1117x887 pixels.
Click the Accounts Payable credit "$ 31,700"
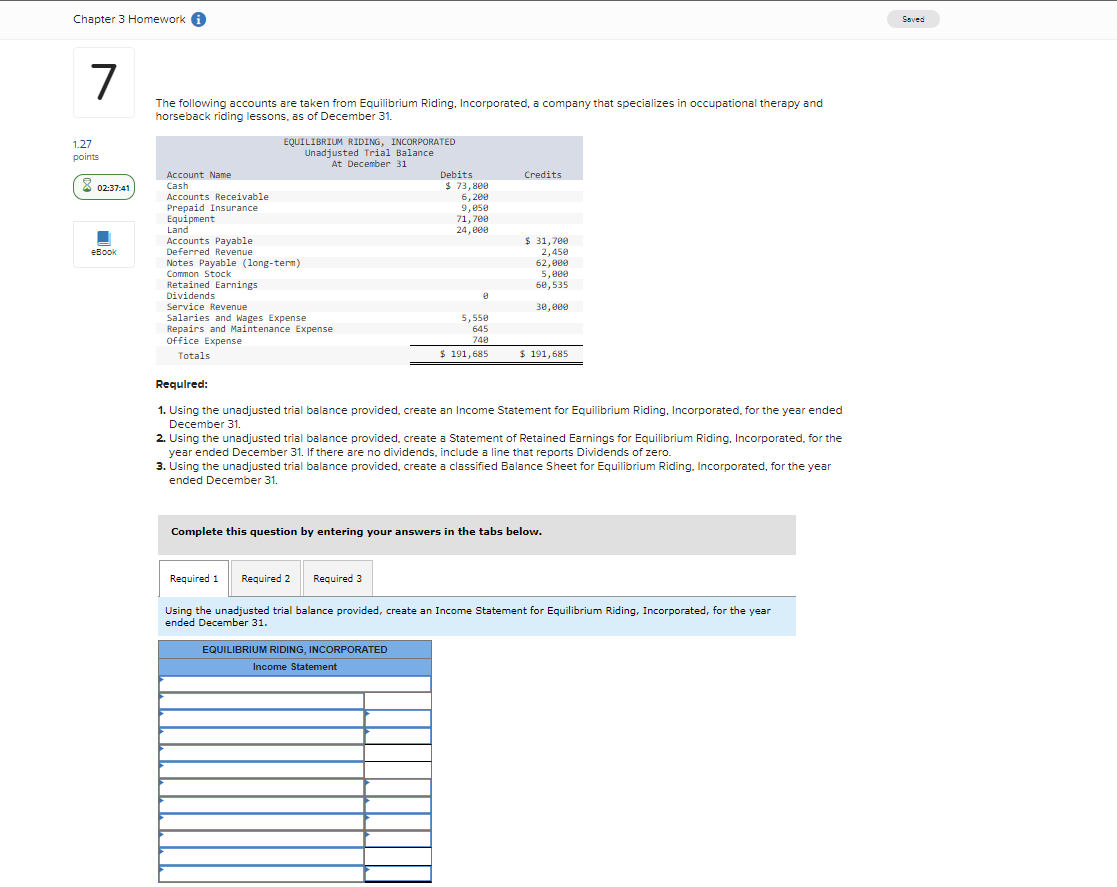pyautogui.click(x=546, y=241)
